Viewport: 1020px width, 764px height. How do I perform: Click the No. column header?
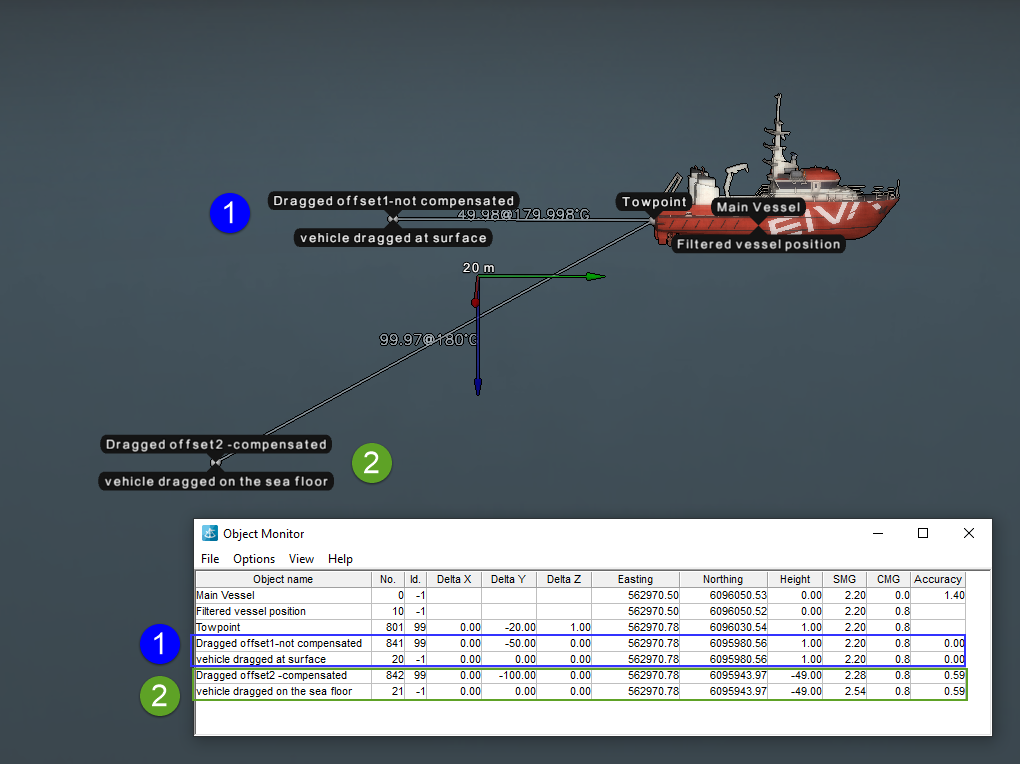coord(388,579)
